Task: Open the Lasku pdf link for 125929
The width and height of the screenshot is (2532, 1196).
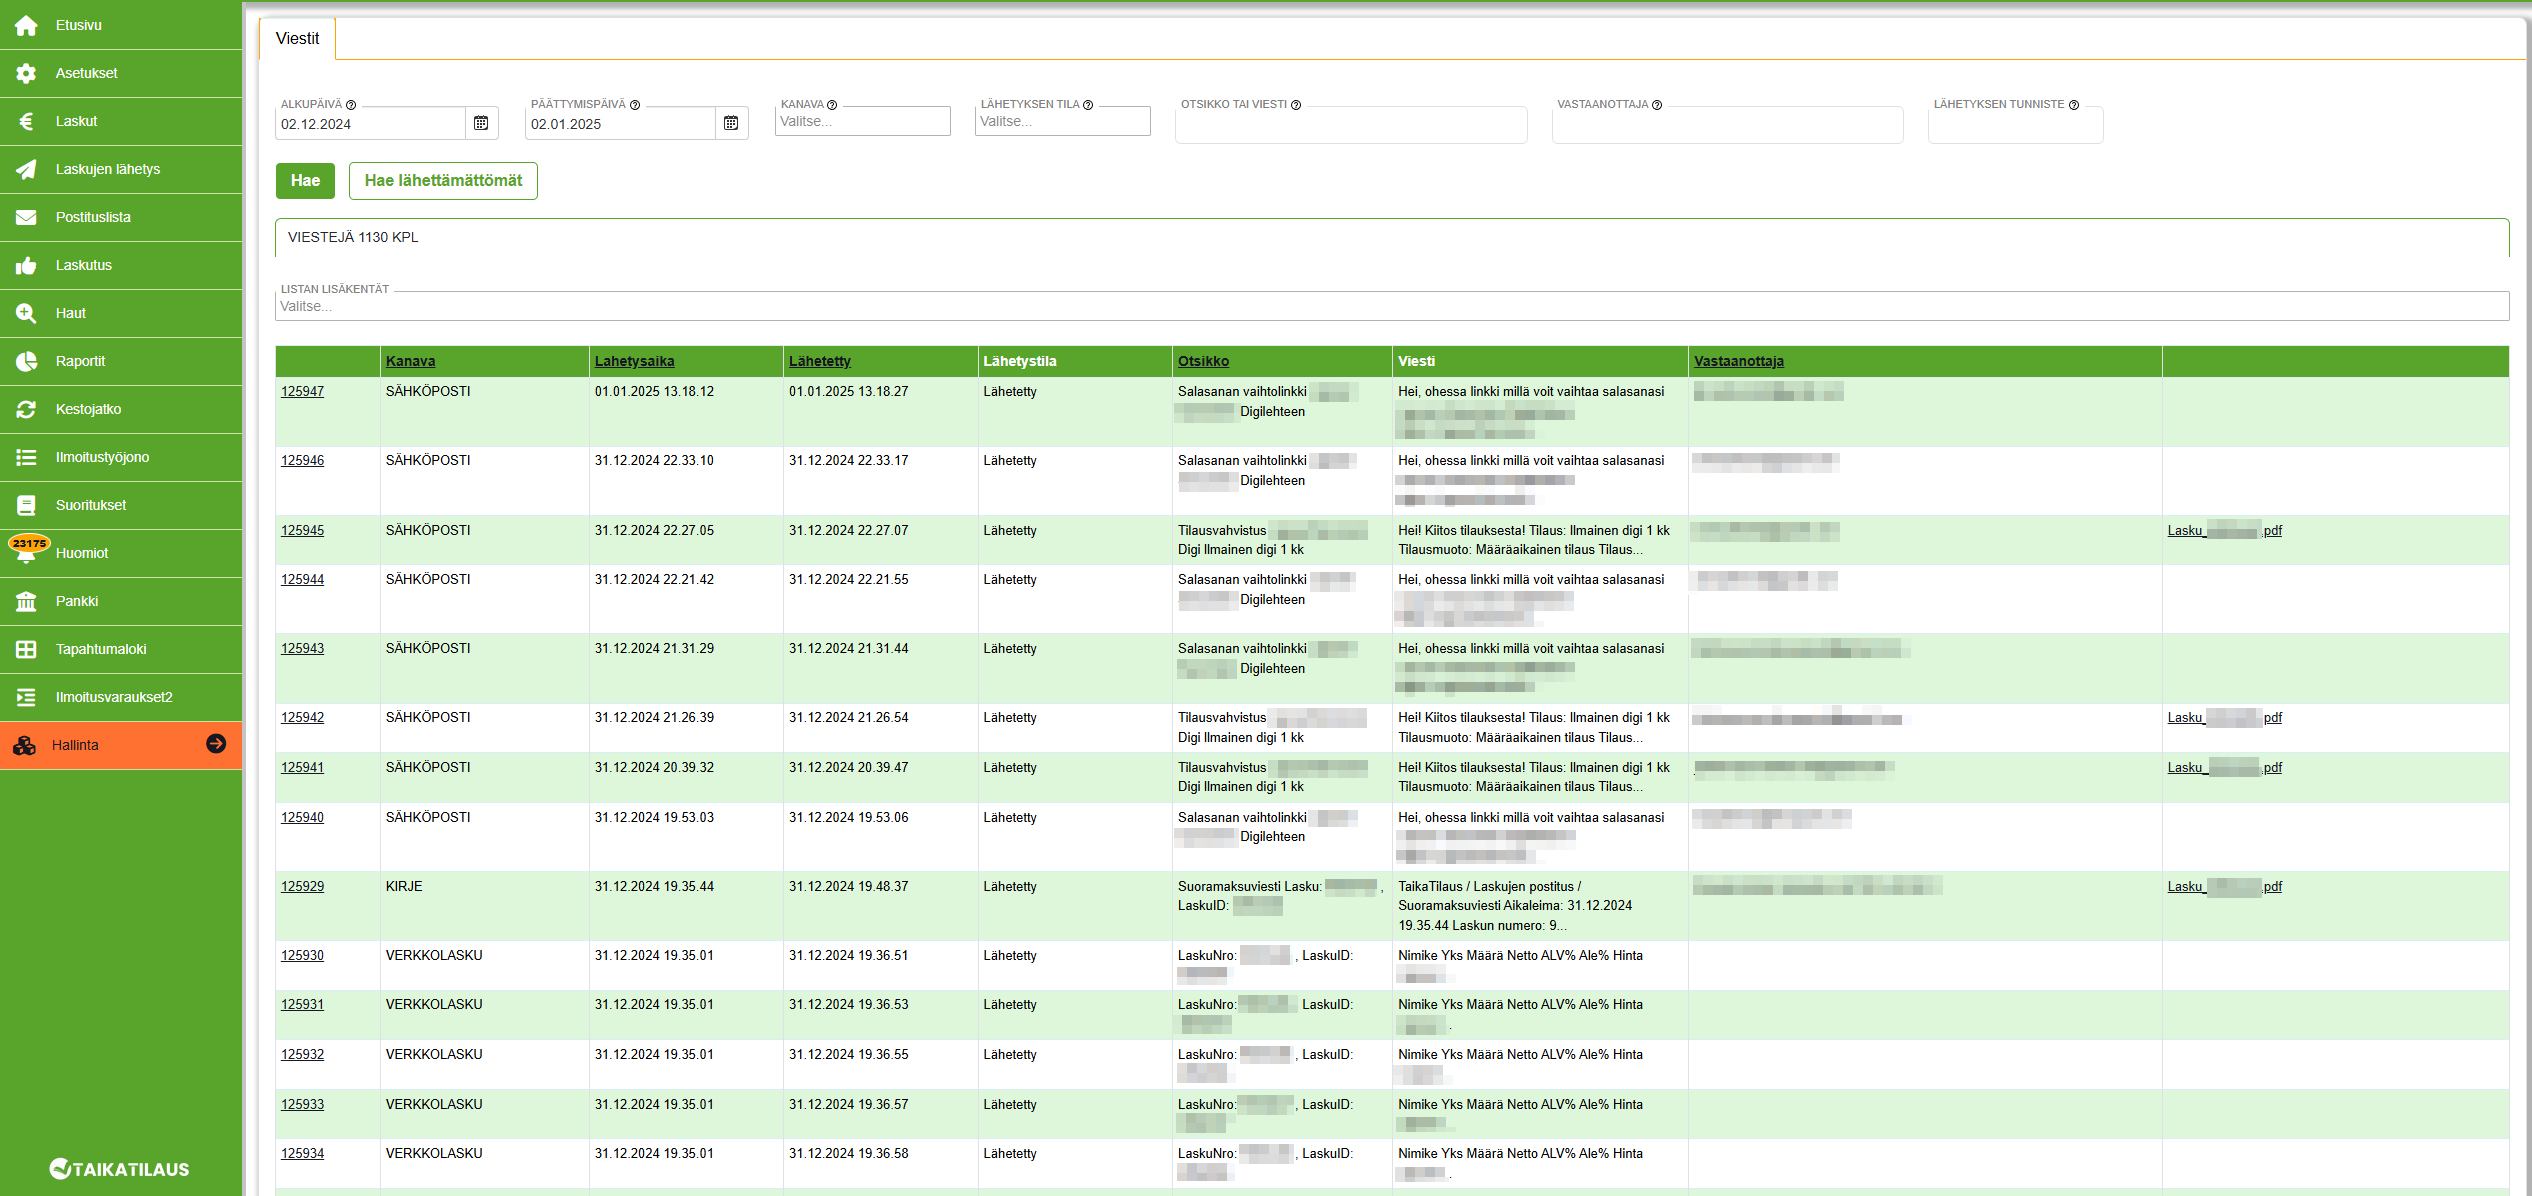Action: (2225, 886)
